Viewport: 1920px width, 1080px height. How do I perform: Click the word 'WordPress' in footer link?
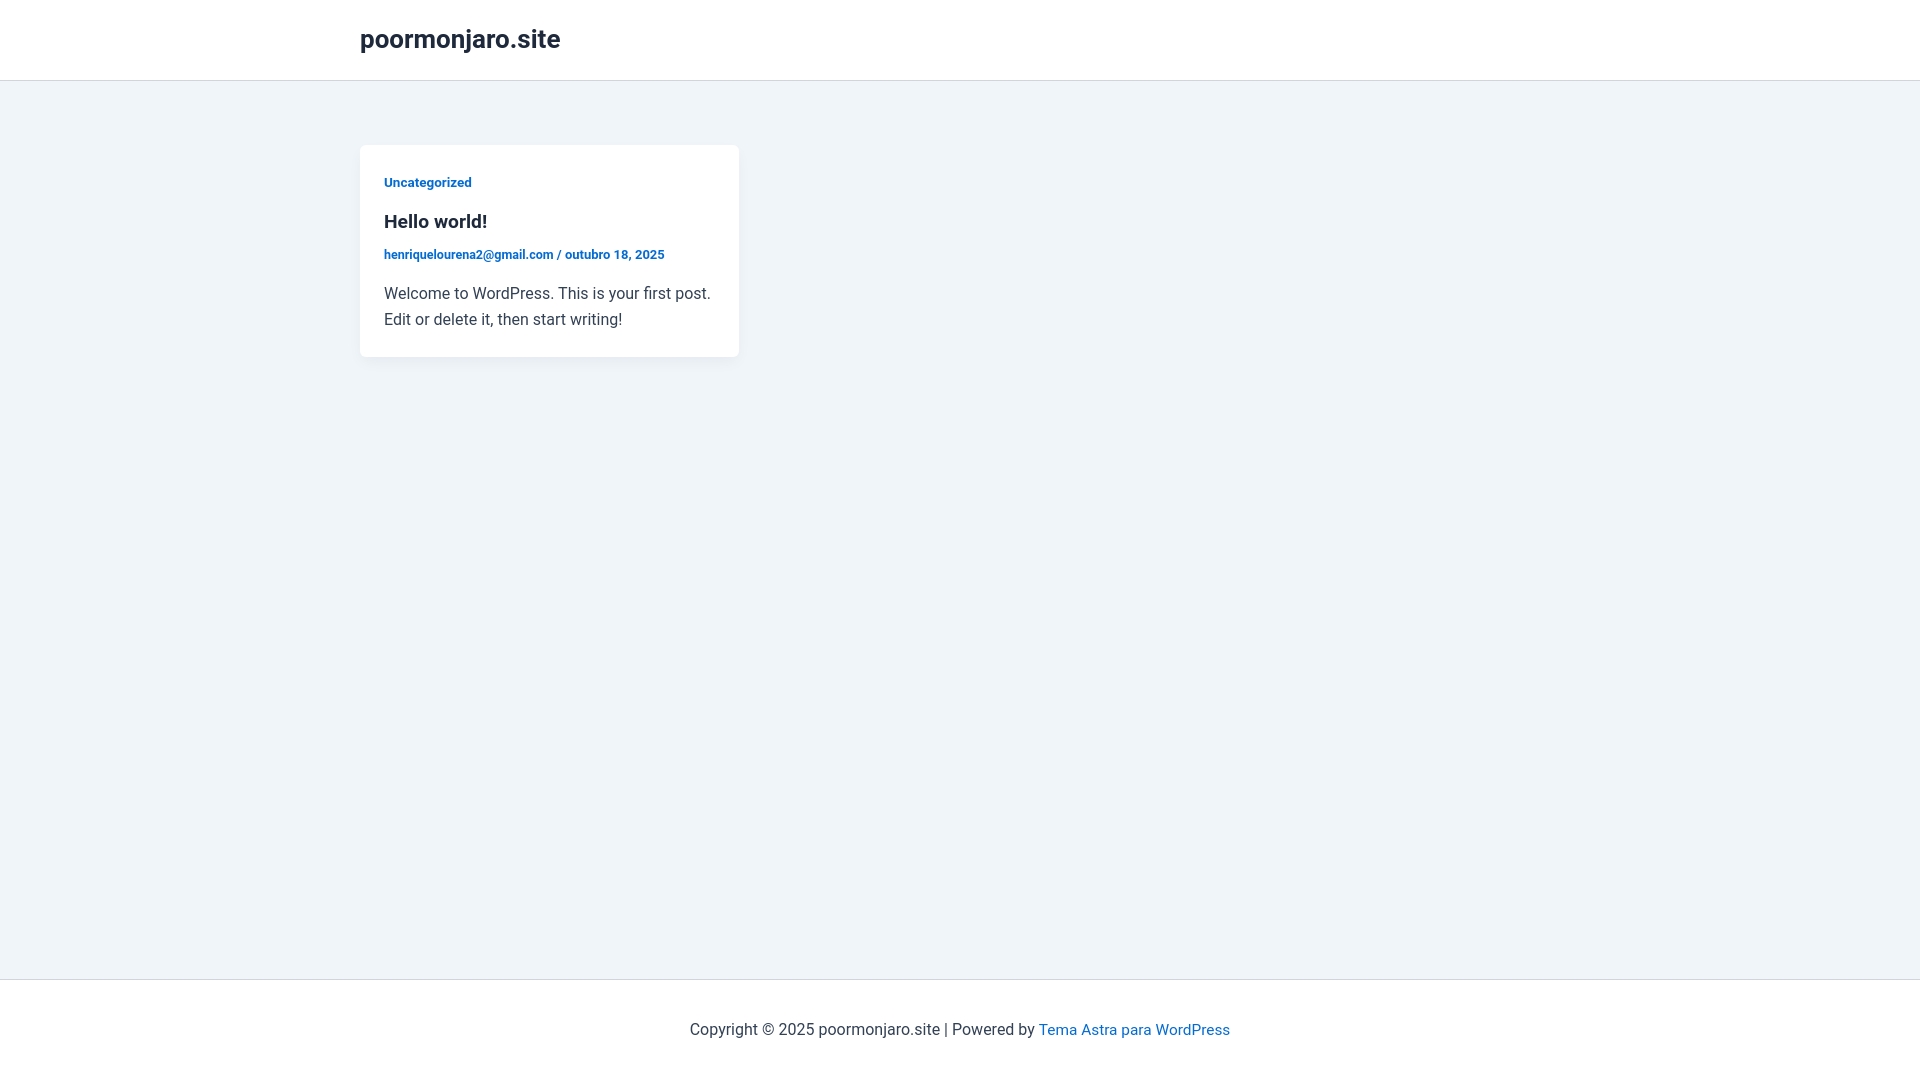tap(1192, 1030)
